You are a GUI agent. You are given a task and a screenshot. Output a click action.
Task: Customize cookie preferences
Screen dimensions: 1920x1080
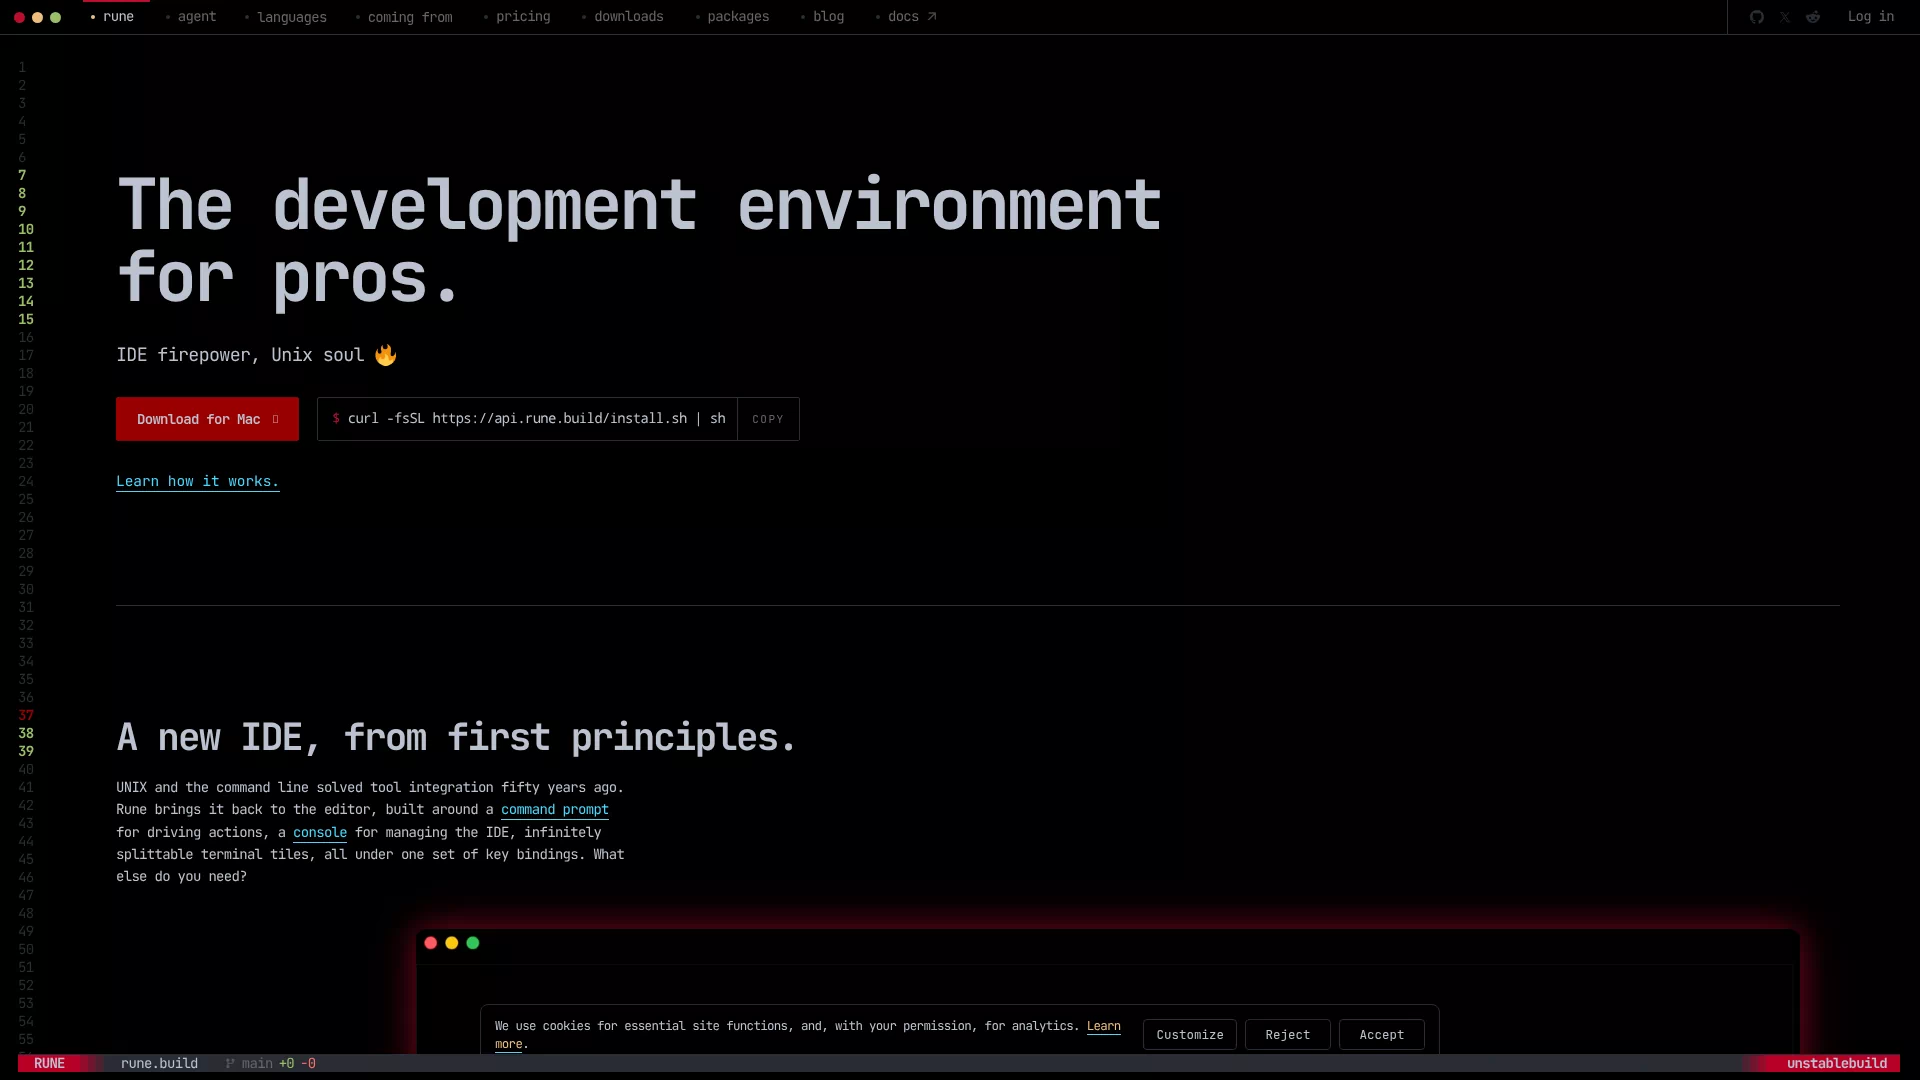coord(1190,1035)
